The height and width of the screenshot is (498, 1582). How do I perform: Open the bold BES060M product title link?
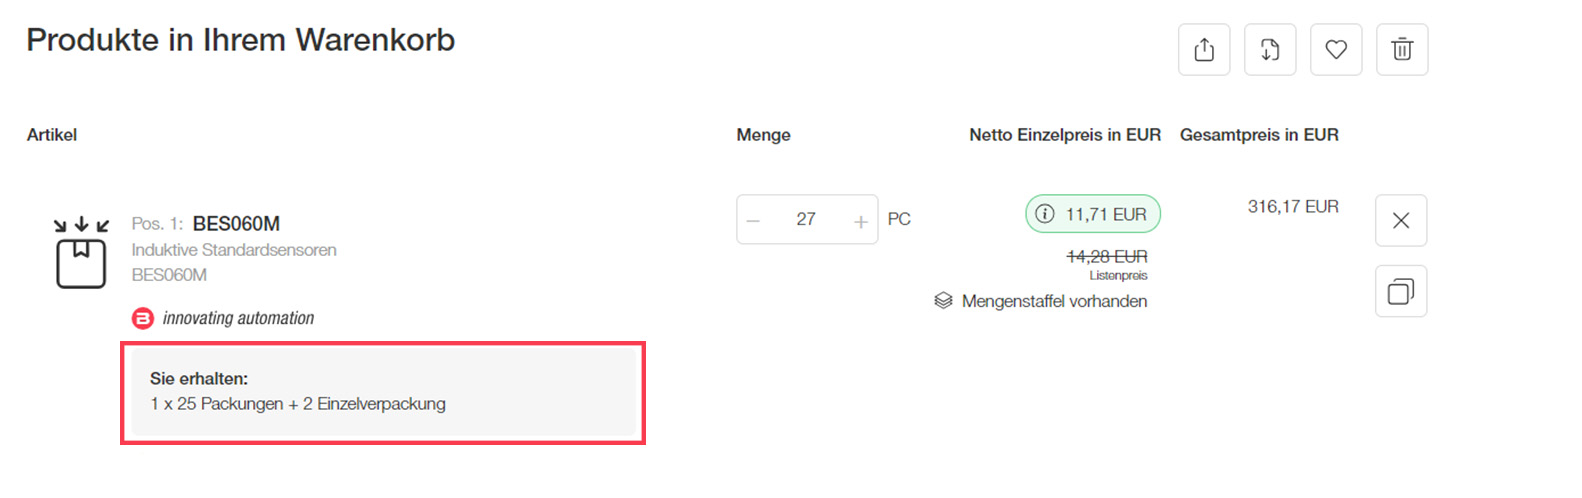click(236, 224)
